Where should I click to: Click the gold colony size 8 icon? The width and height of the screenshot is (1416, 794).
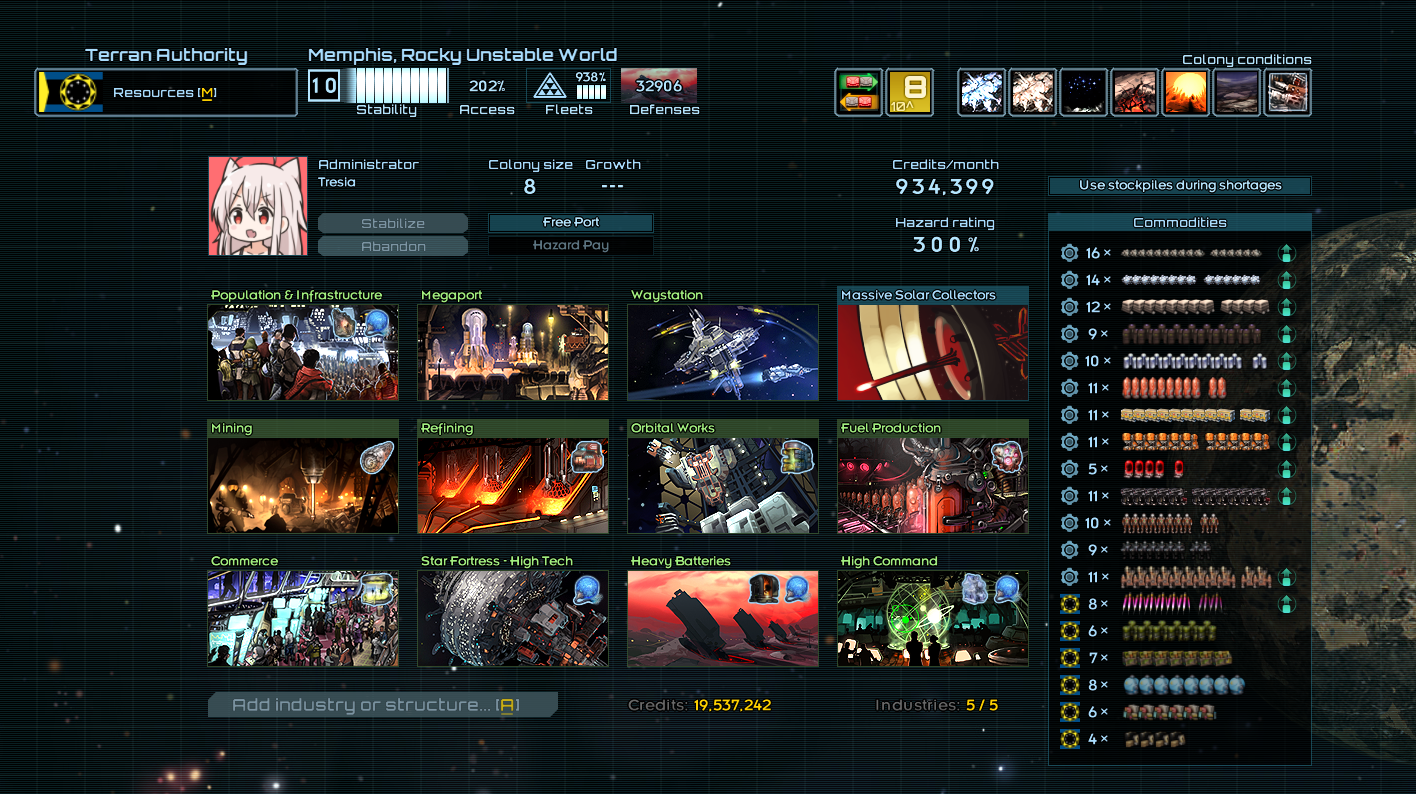(910, 93)
